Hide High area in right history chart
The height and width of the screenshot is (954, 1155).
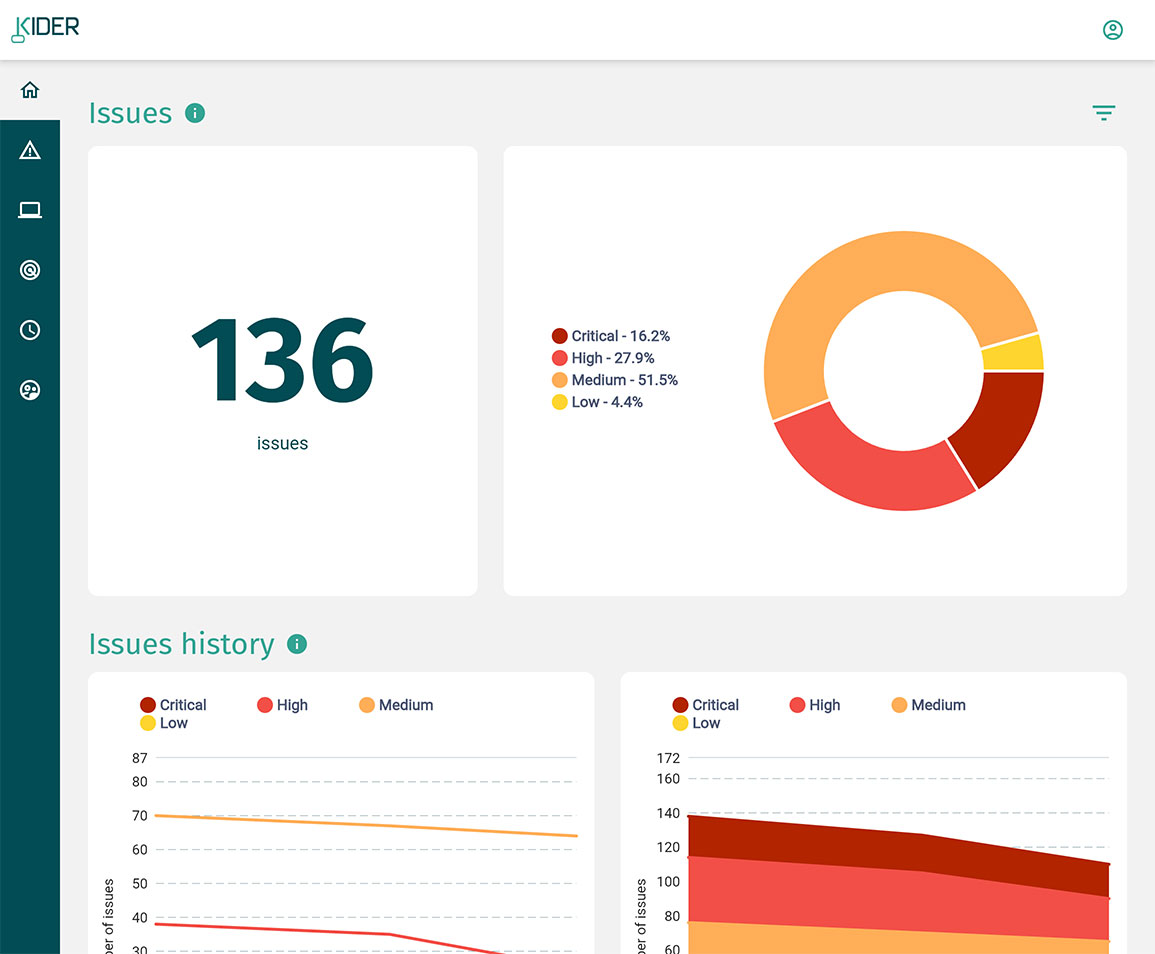(814, 705)
